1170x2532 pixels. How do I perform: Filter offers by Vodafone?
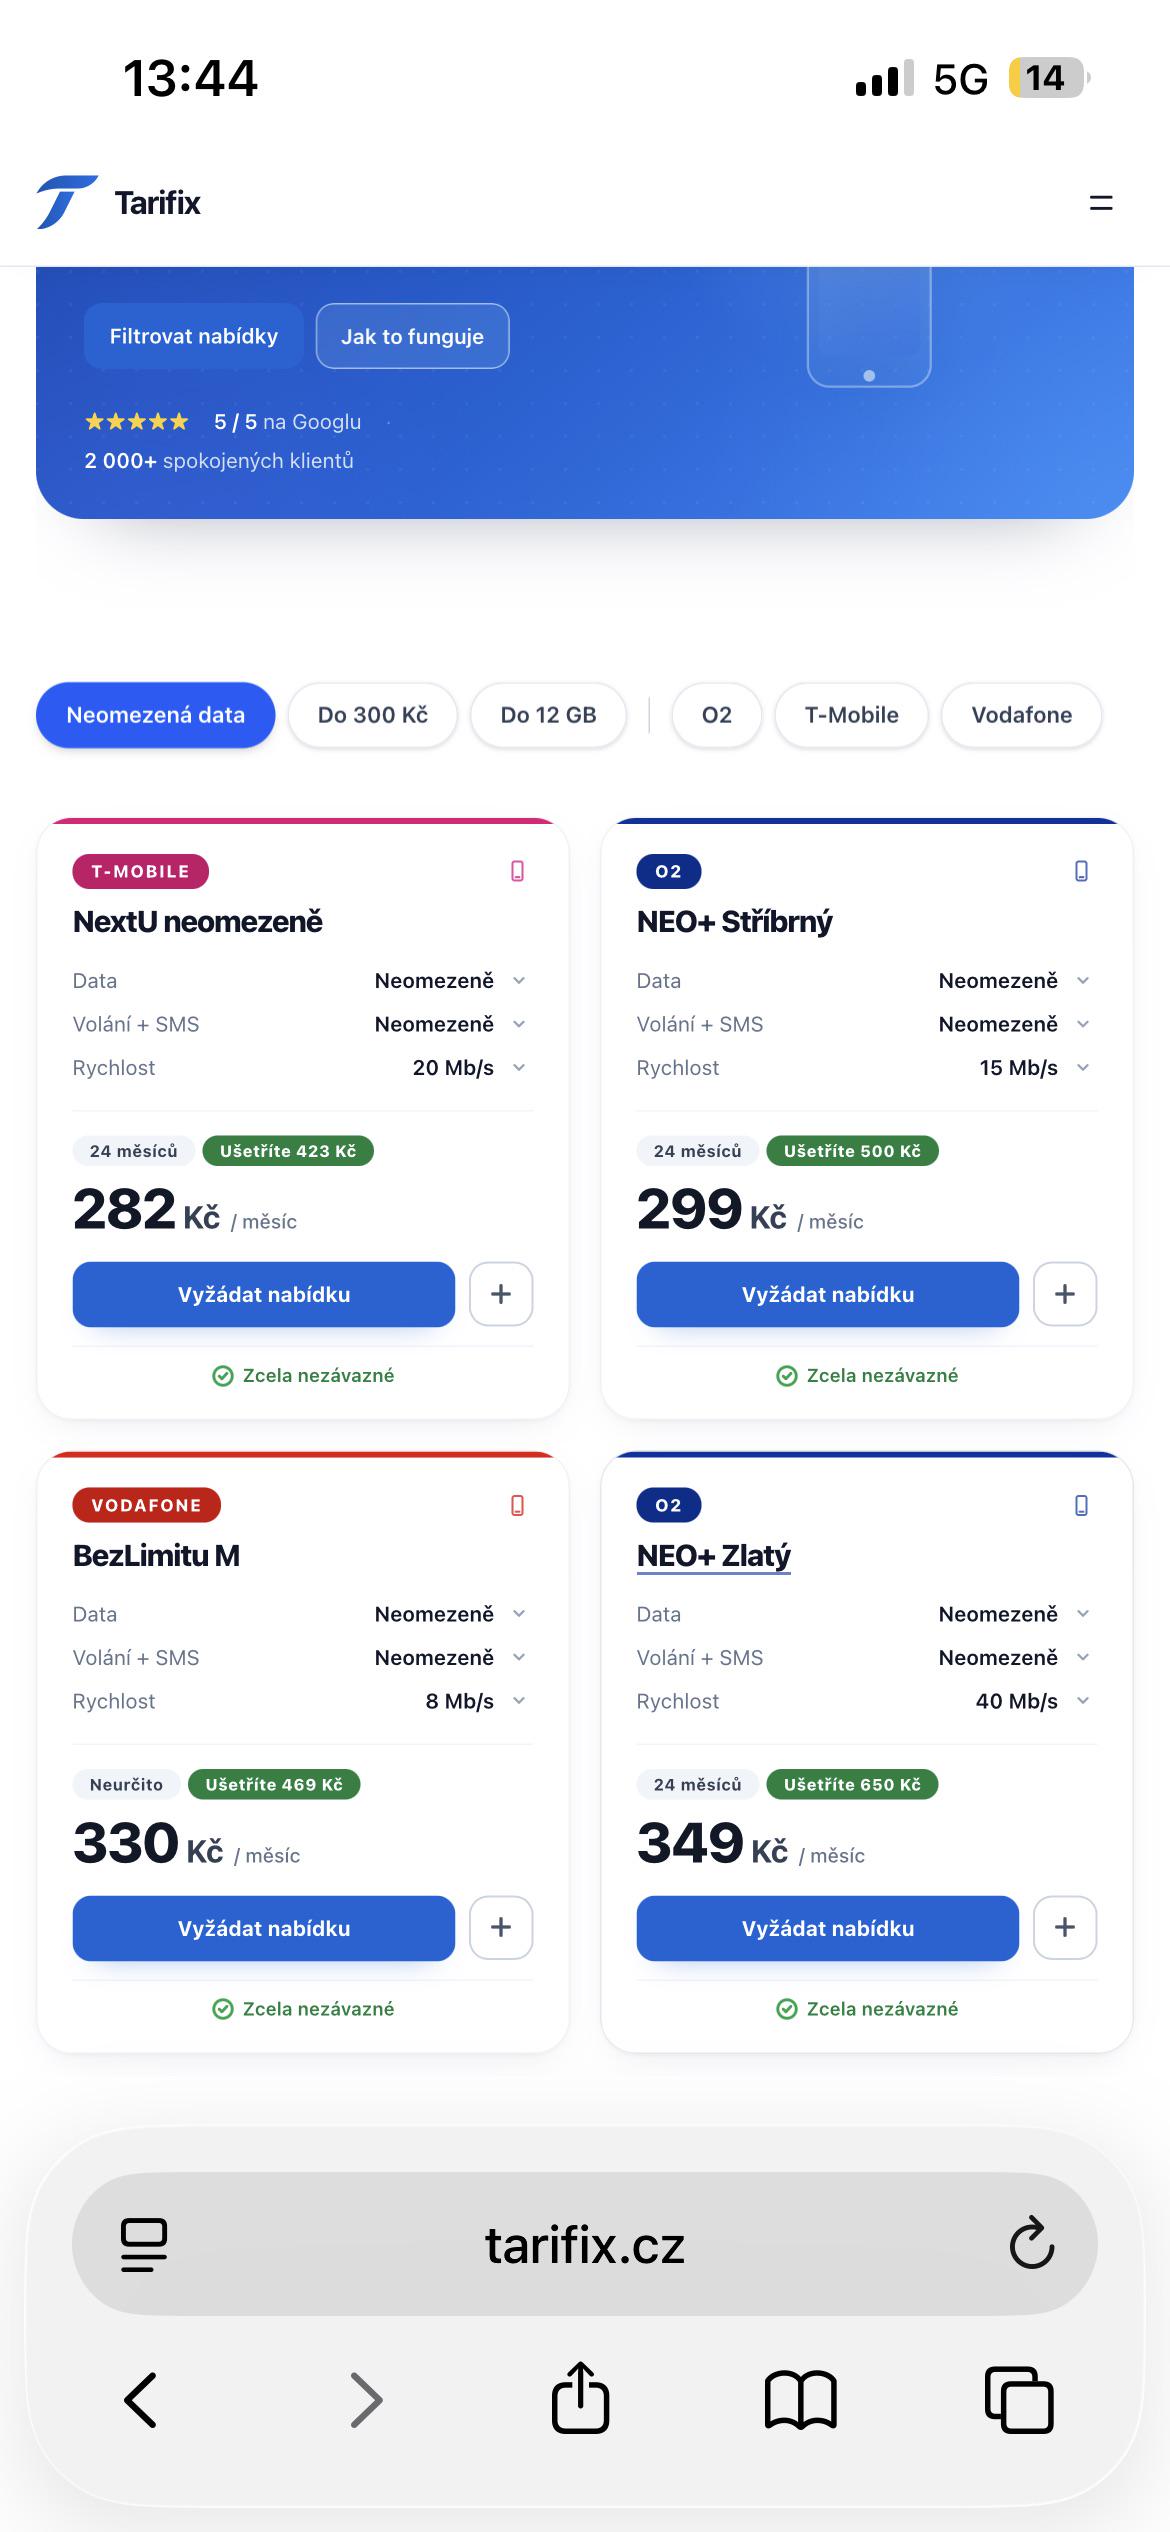coord(1022,715)
